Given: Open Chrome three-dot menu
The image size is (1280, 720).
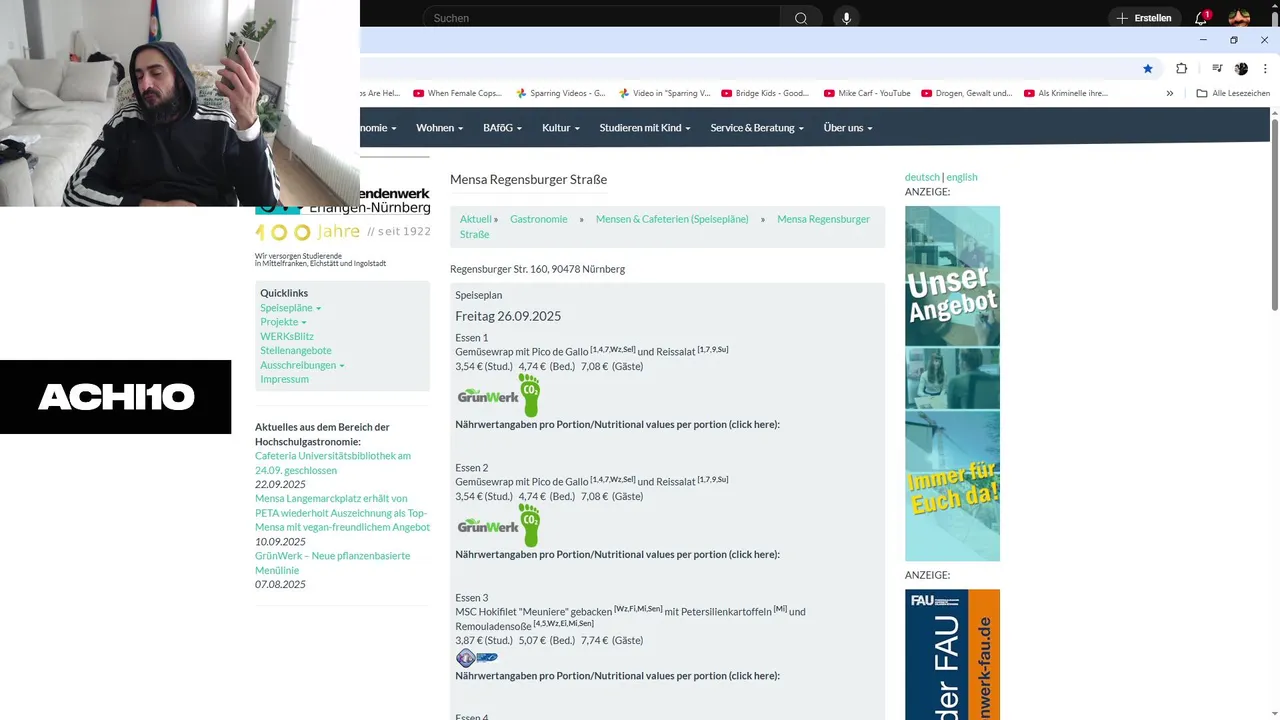Looking at the screenshot, I should (1265, 68).
